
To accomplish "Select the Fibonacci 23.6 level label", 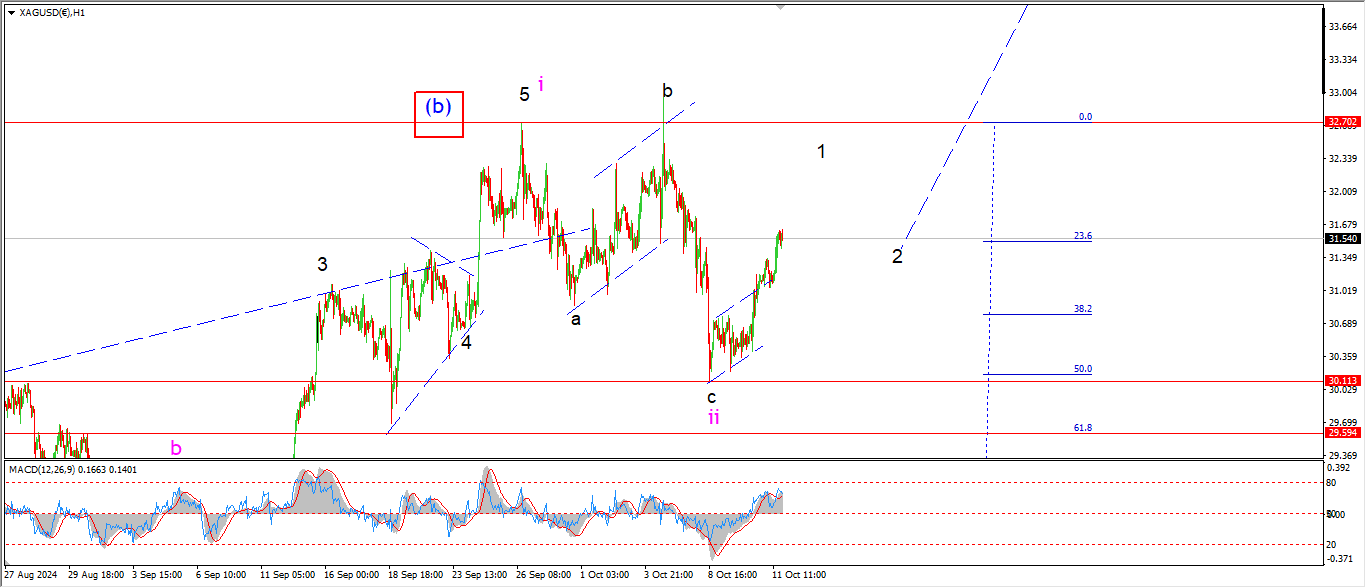I will click(x=1082, y=236).
